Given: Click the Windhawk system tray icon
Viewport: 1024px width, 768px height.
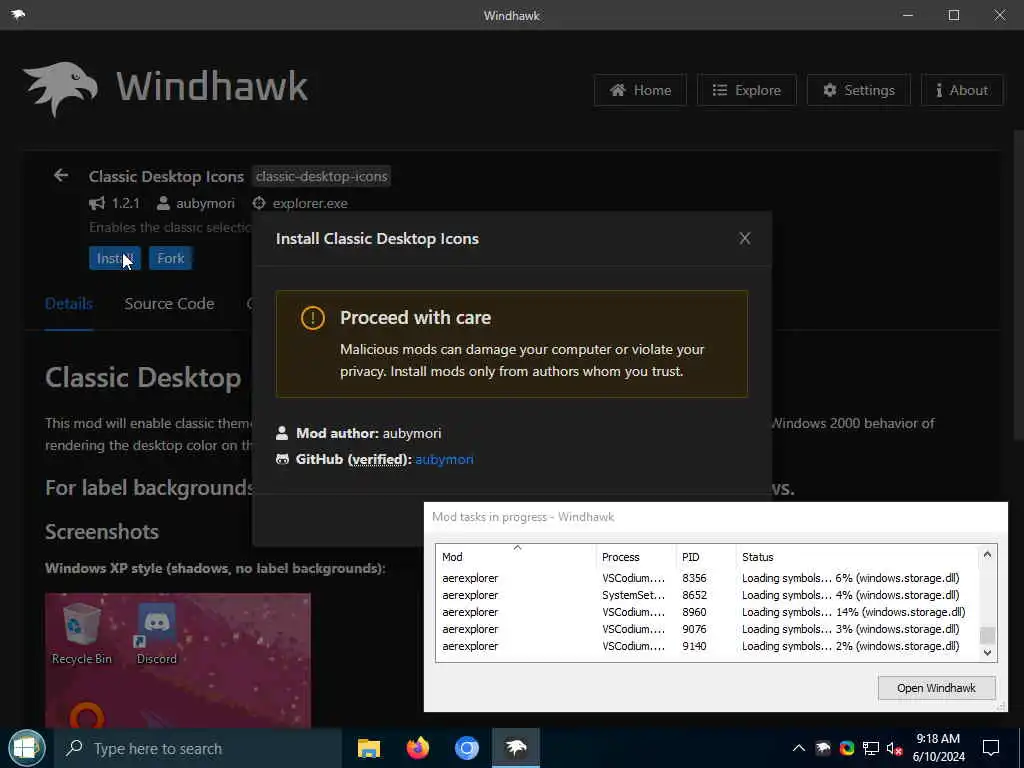Looking at the screenshot, I should 823,748.
